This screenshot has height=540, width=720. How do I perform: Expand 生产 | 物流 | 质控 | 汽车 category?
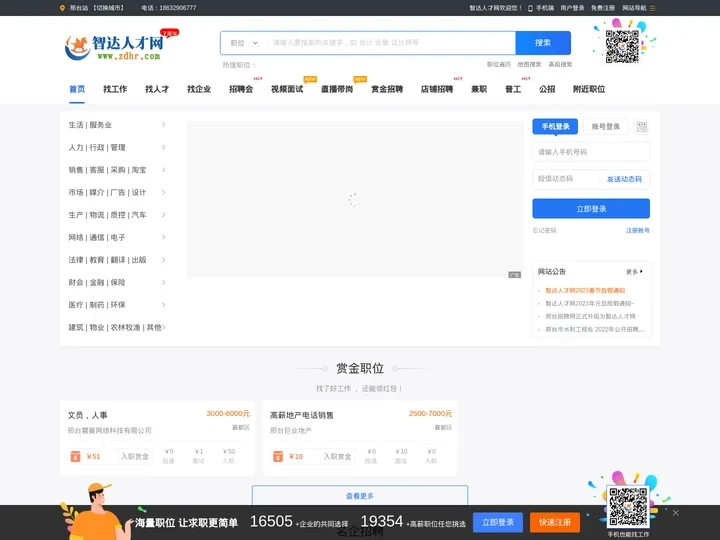click(117, 215)
